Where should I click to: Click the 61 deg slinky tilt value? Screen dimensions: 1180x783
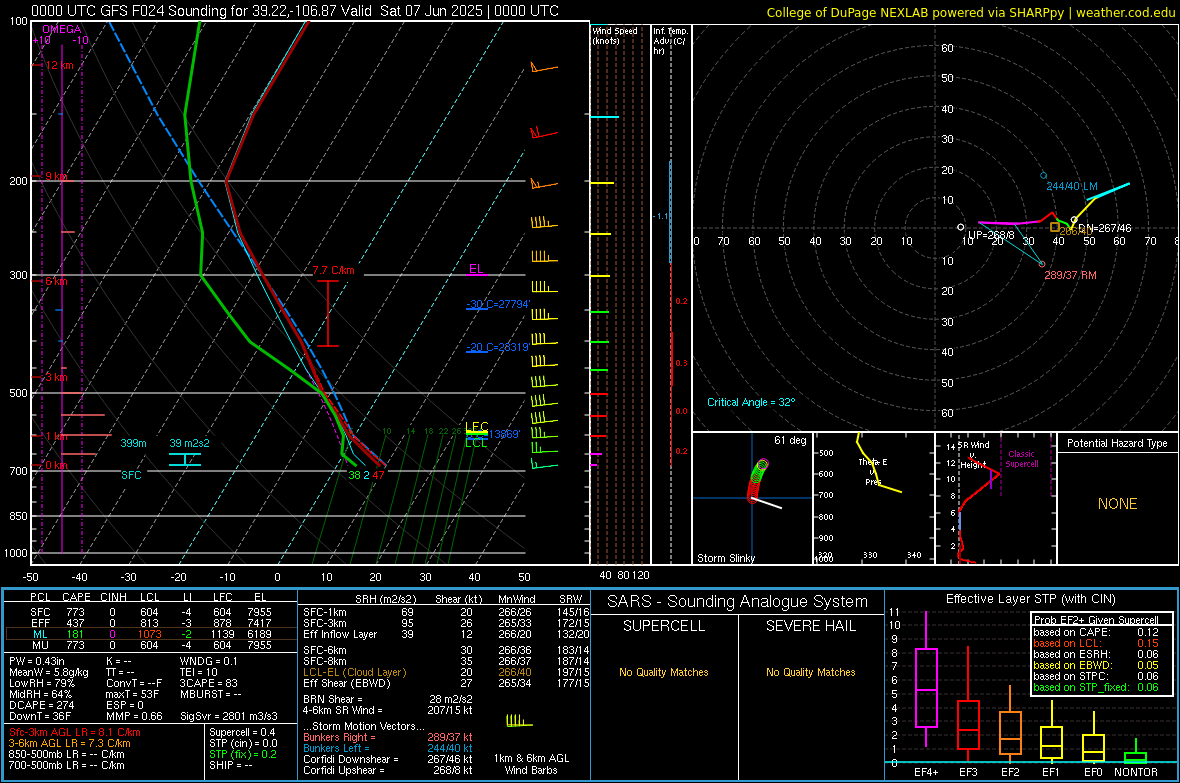click(789, 440)
